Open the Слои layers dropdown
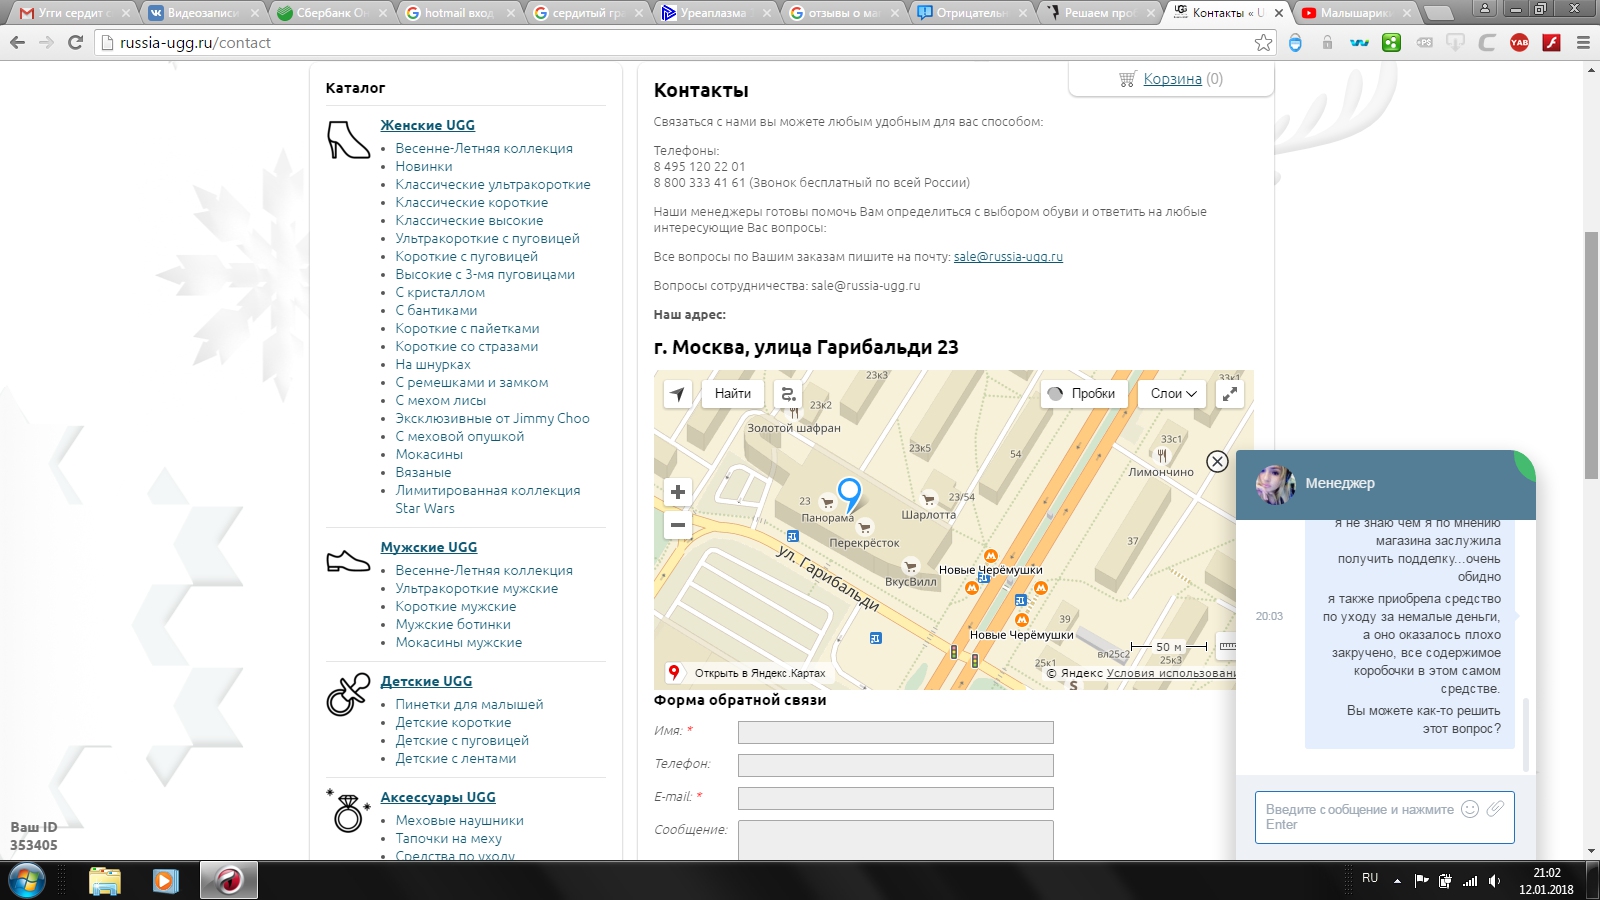1600x900 pixels. click(x=1172, y=394)
